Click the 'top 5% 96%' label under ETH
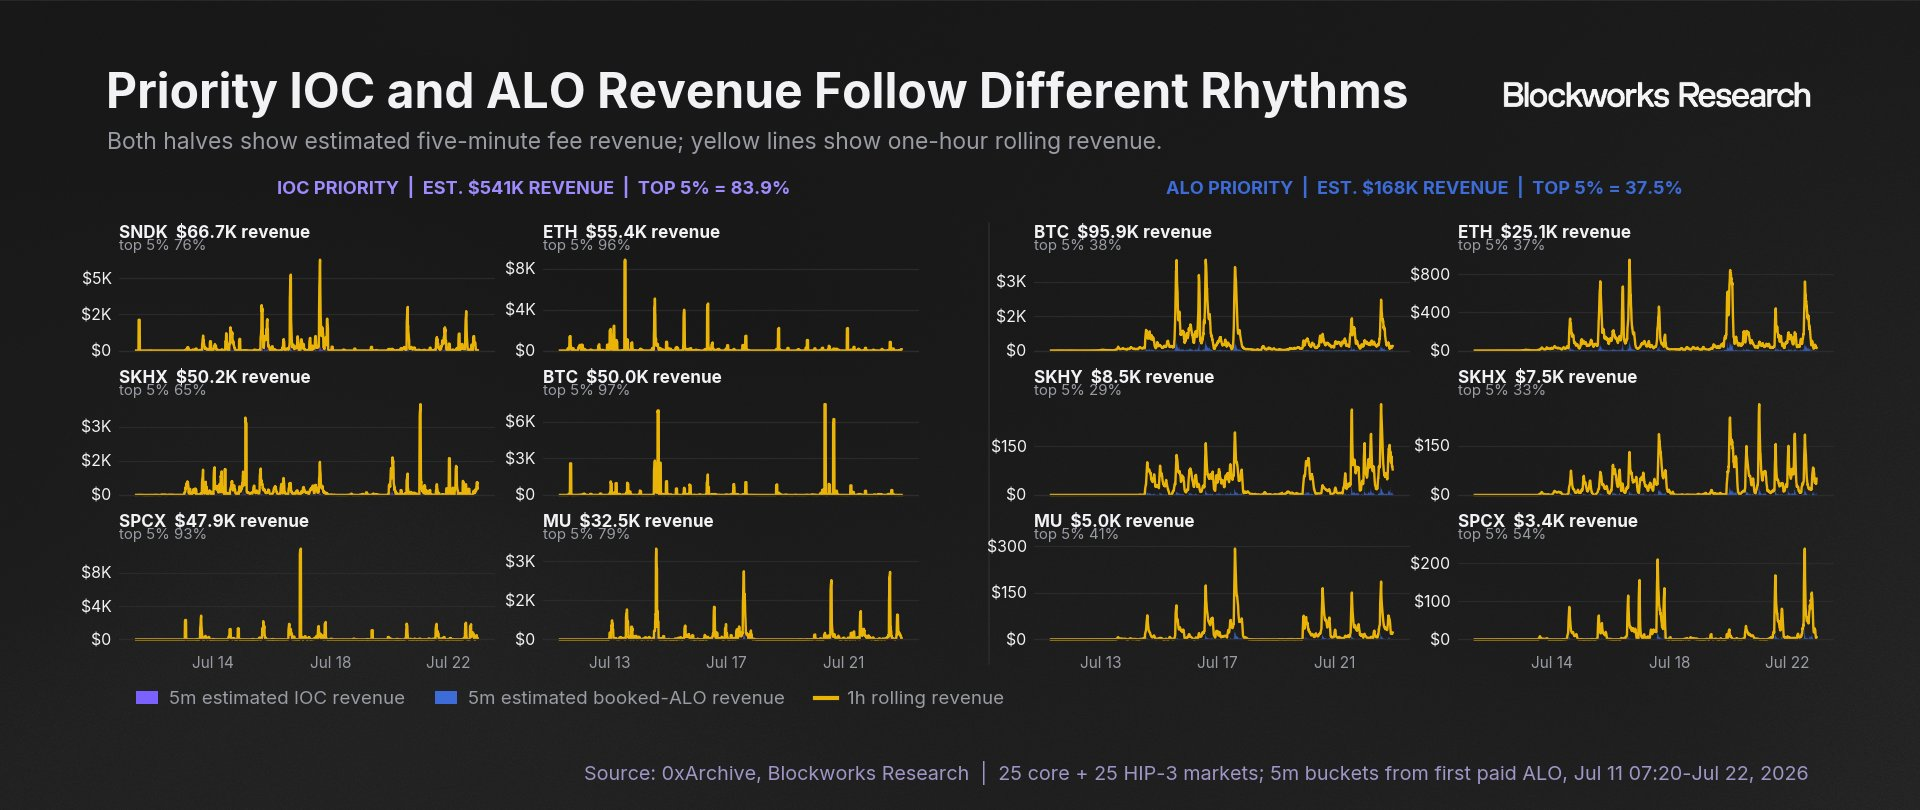1920x810 pixels. click(586, 245)
